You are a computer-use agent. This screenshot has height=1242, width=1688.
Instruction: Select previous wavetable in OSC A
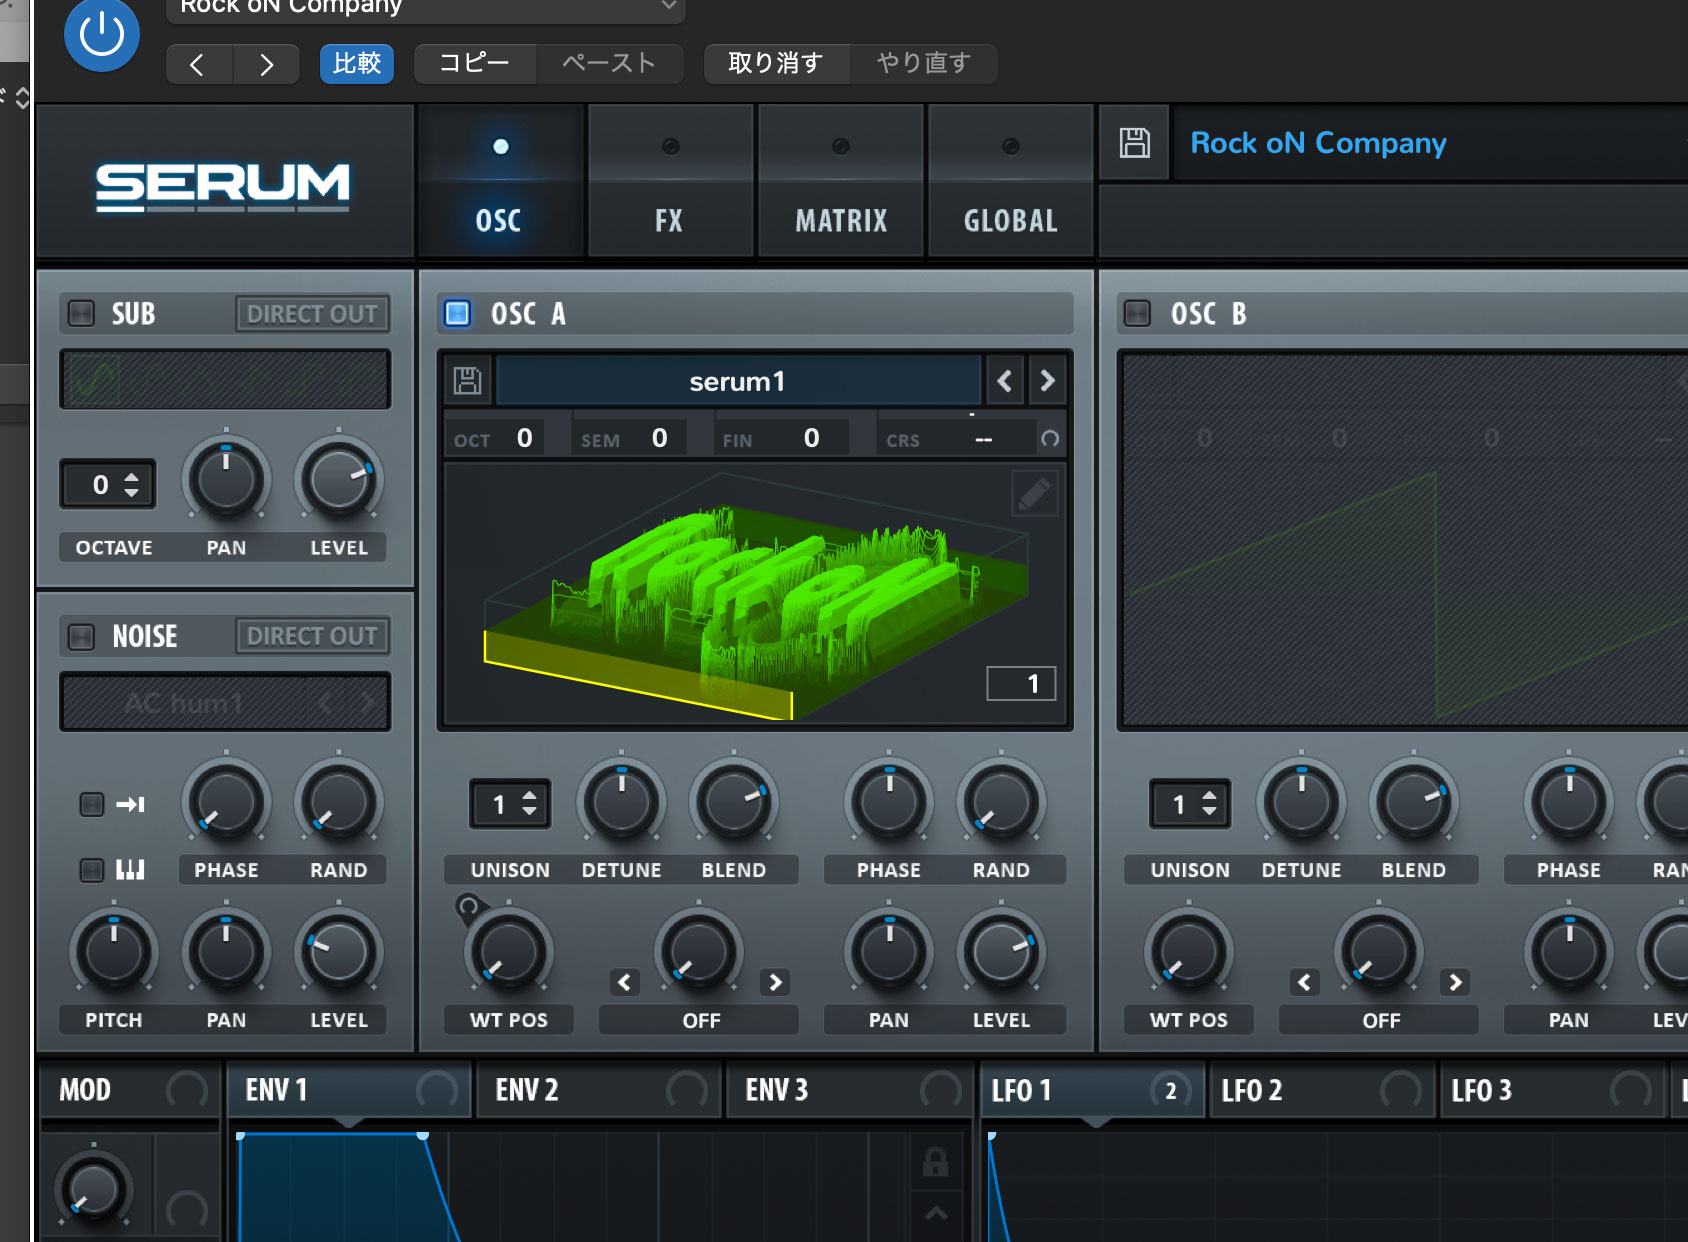1004,381
